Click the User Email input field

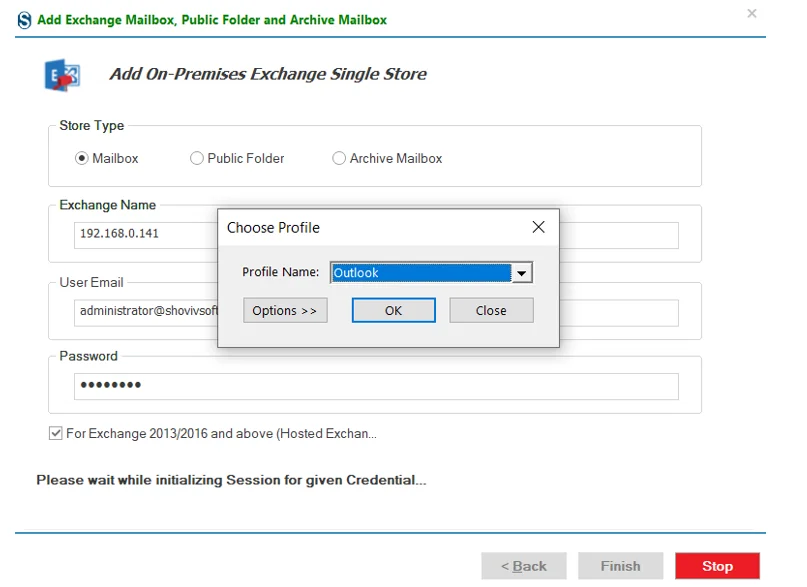pos(376,313)
